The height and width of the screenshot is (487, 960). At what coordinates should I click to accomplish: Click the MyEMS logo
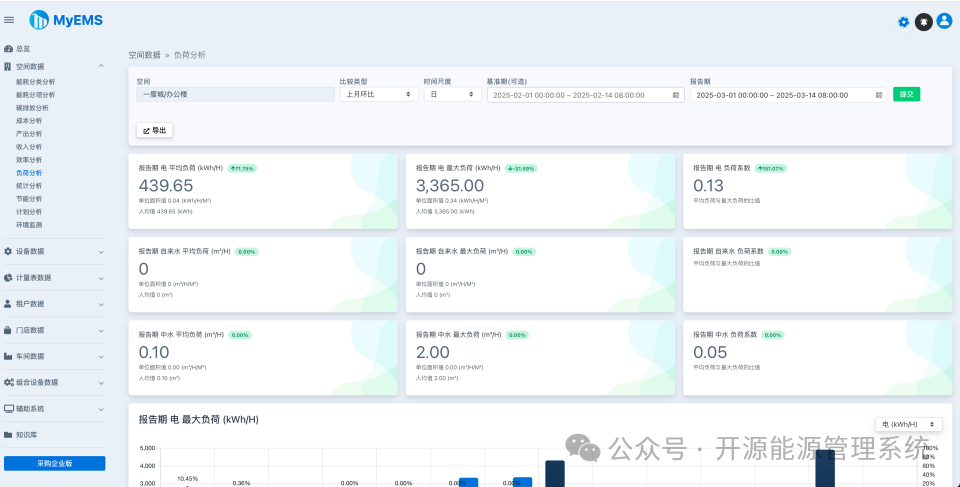point(66,20)
